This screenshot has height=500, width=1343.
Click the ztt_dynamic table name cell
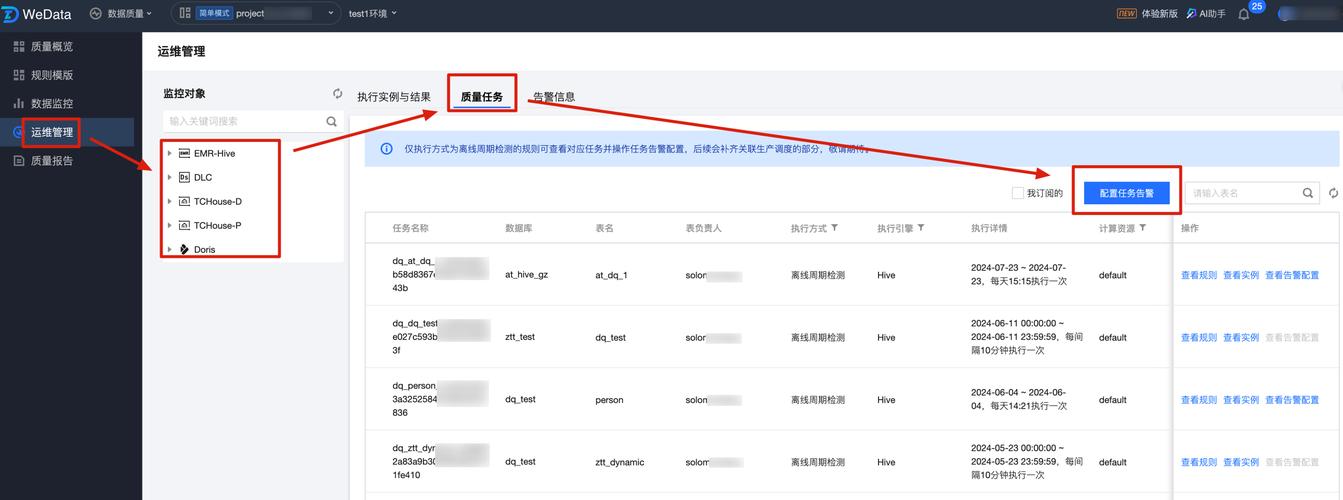pos(620,463)
